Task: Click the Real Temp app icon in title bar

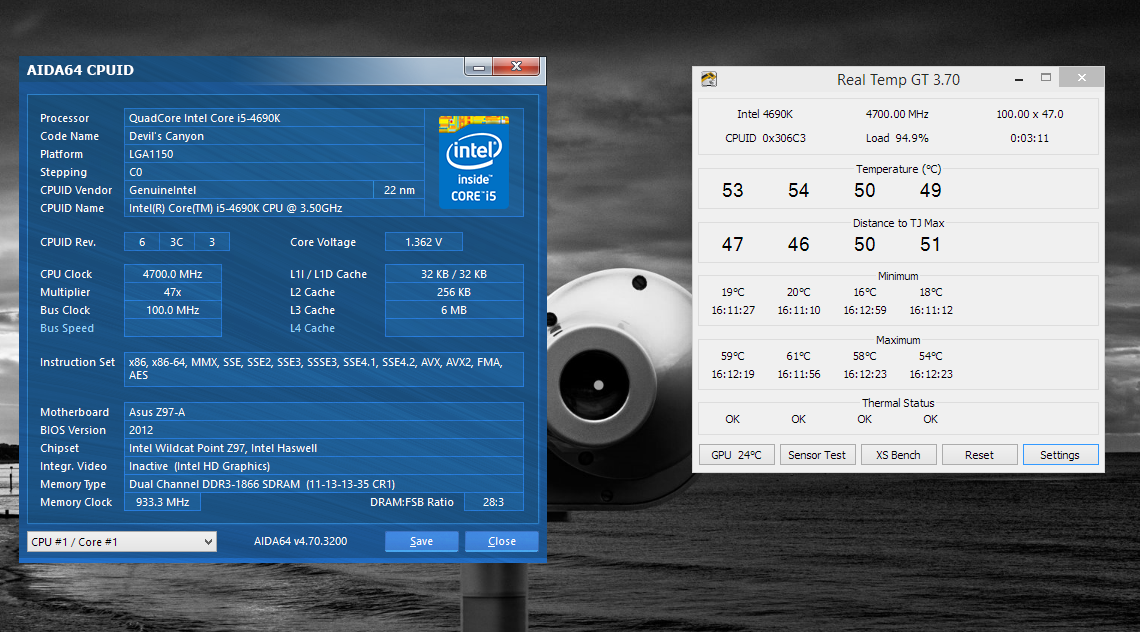Action: point(709,79)
